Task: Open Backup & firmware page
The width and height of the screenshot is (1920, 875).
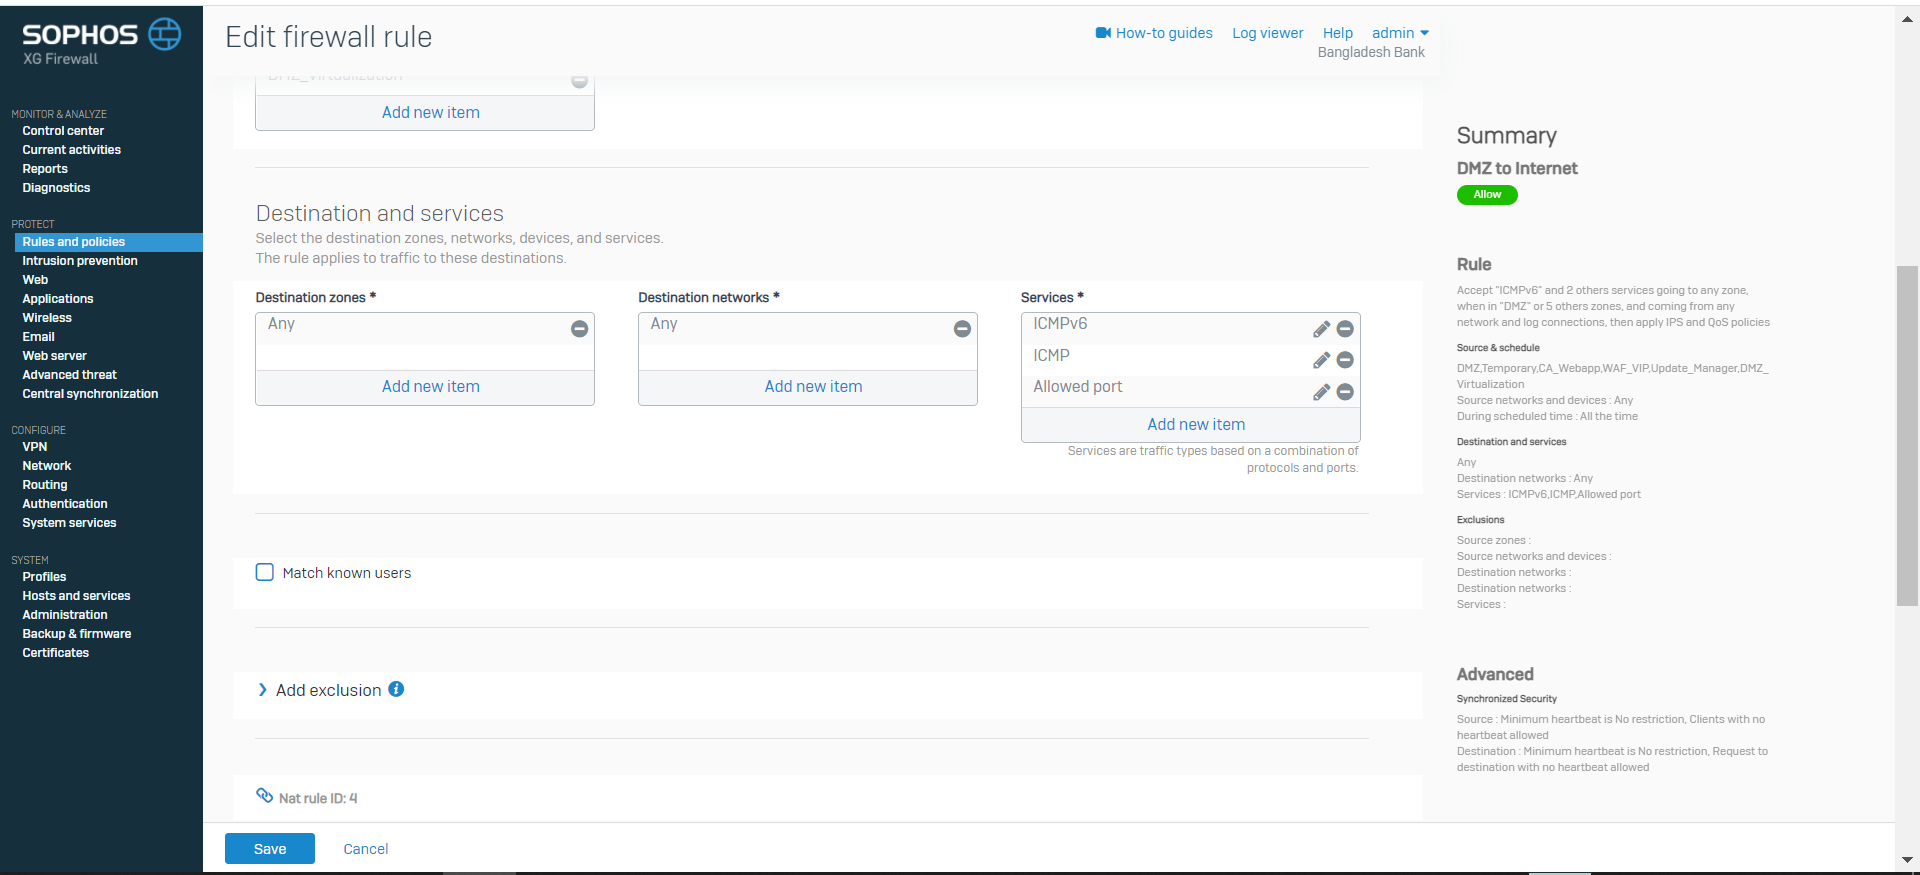Action: (x=77, y=634)
